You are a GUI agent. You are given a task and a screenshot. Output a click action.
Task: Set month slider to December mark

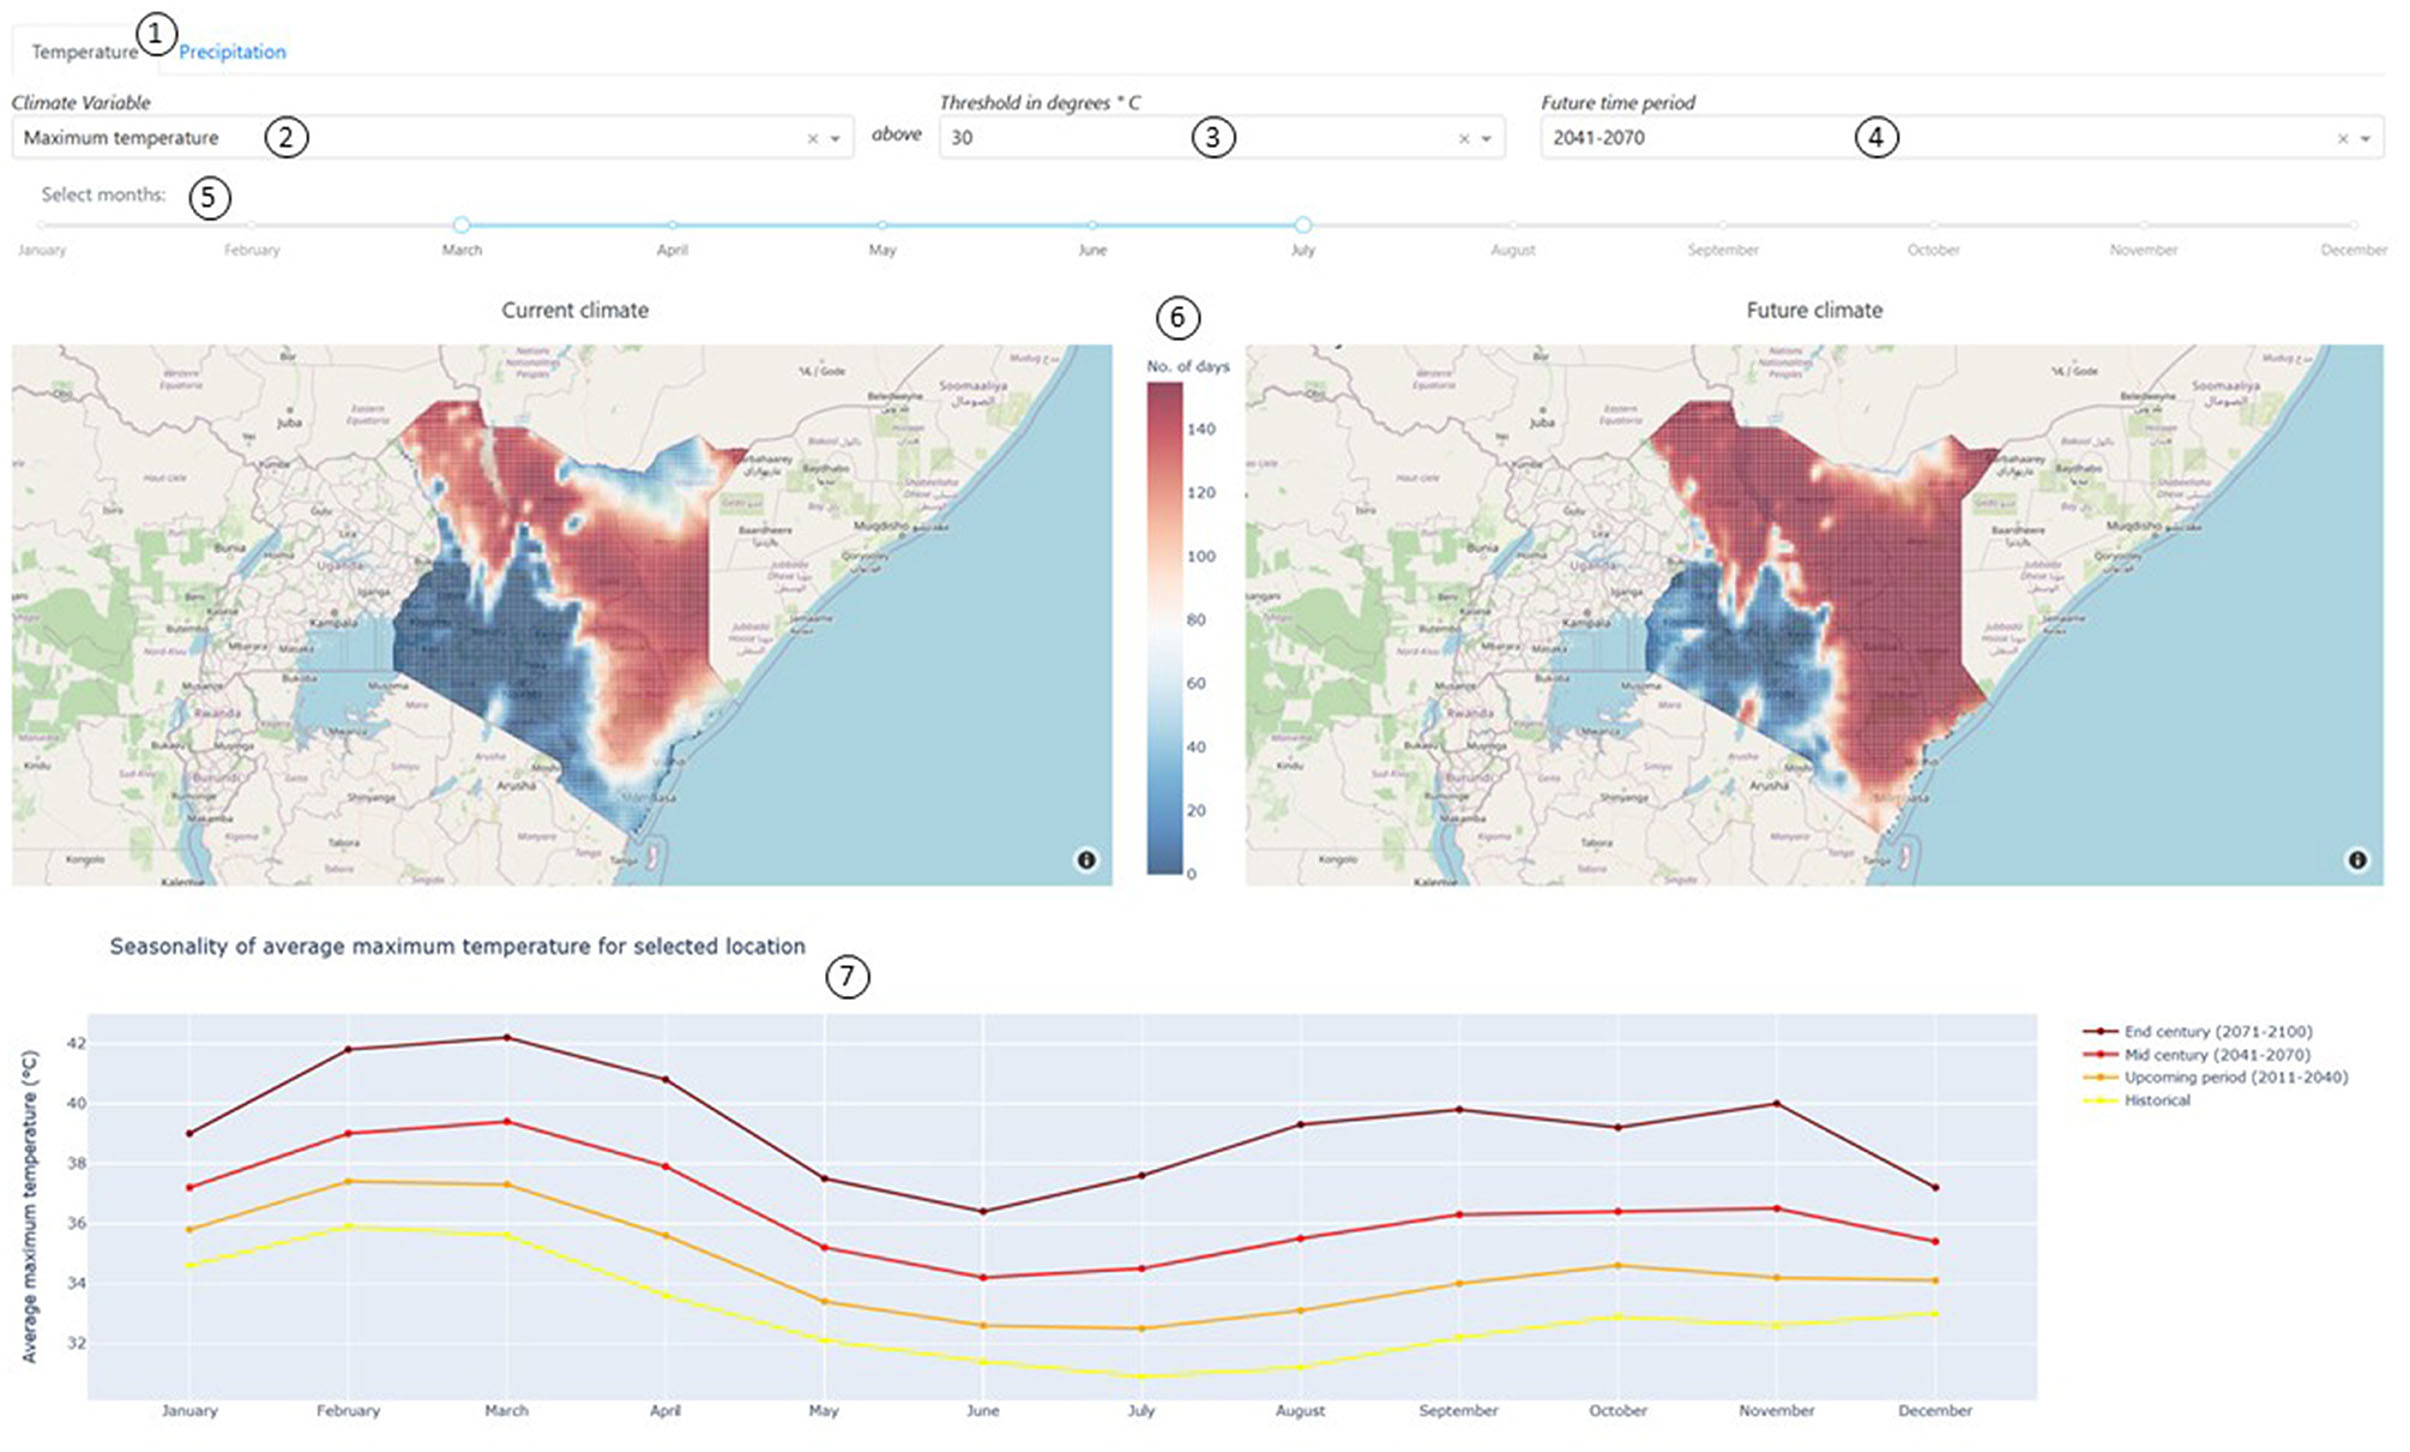tap(2354, 225)
